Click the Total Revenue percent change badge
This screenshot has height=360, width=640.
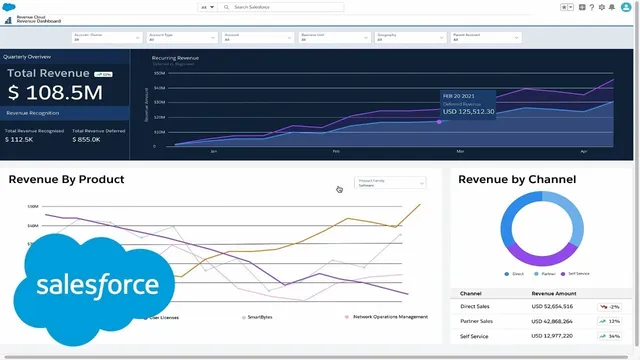103,74
